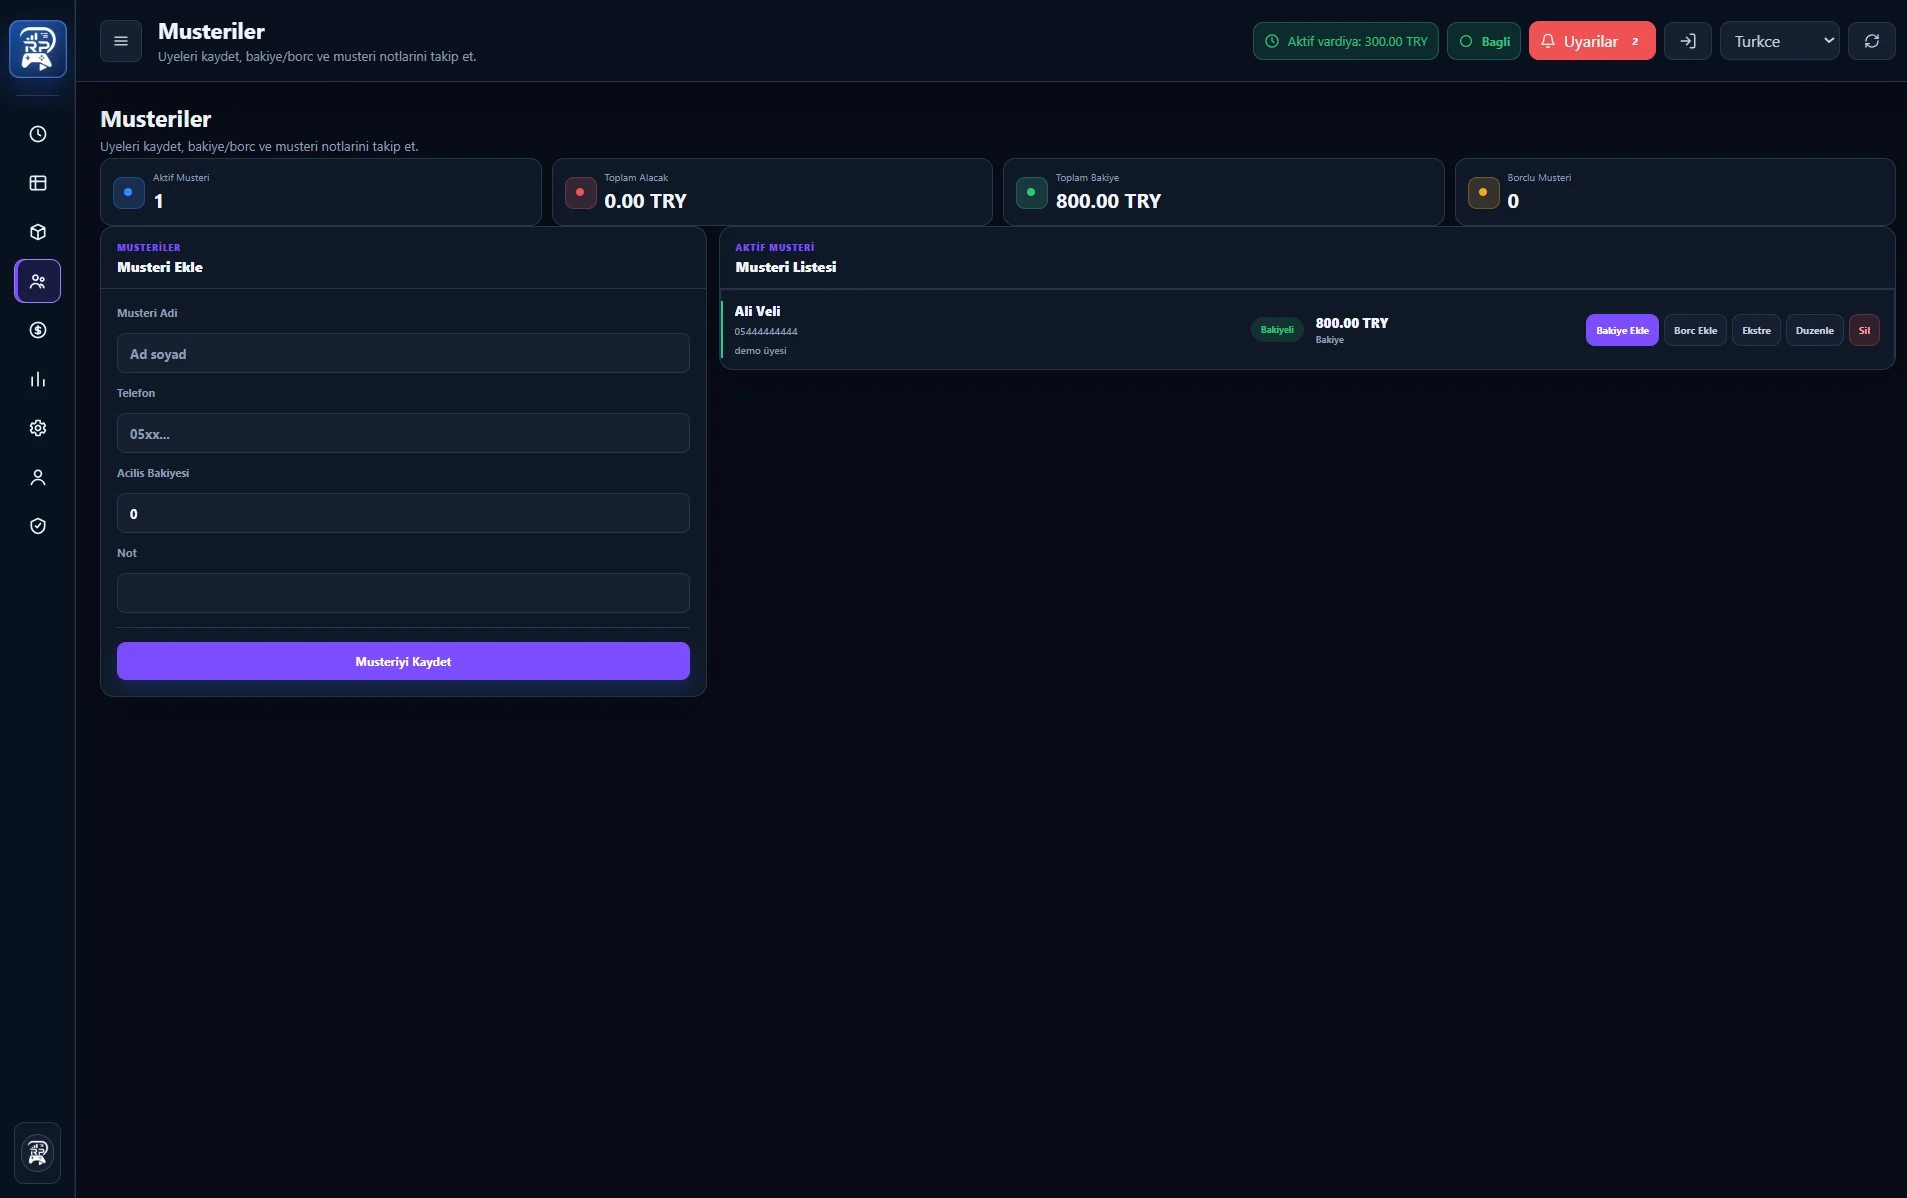Open the shield check icon in sidebar
The height and width of the screenshot is (1198, 1907).
point(38,526)
